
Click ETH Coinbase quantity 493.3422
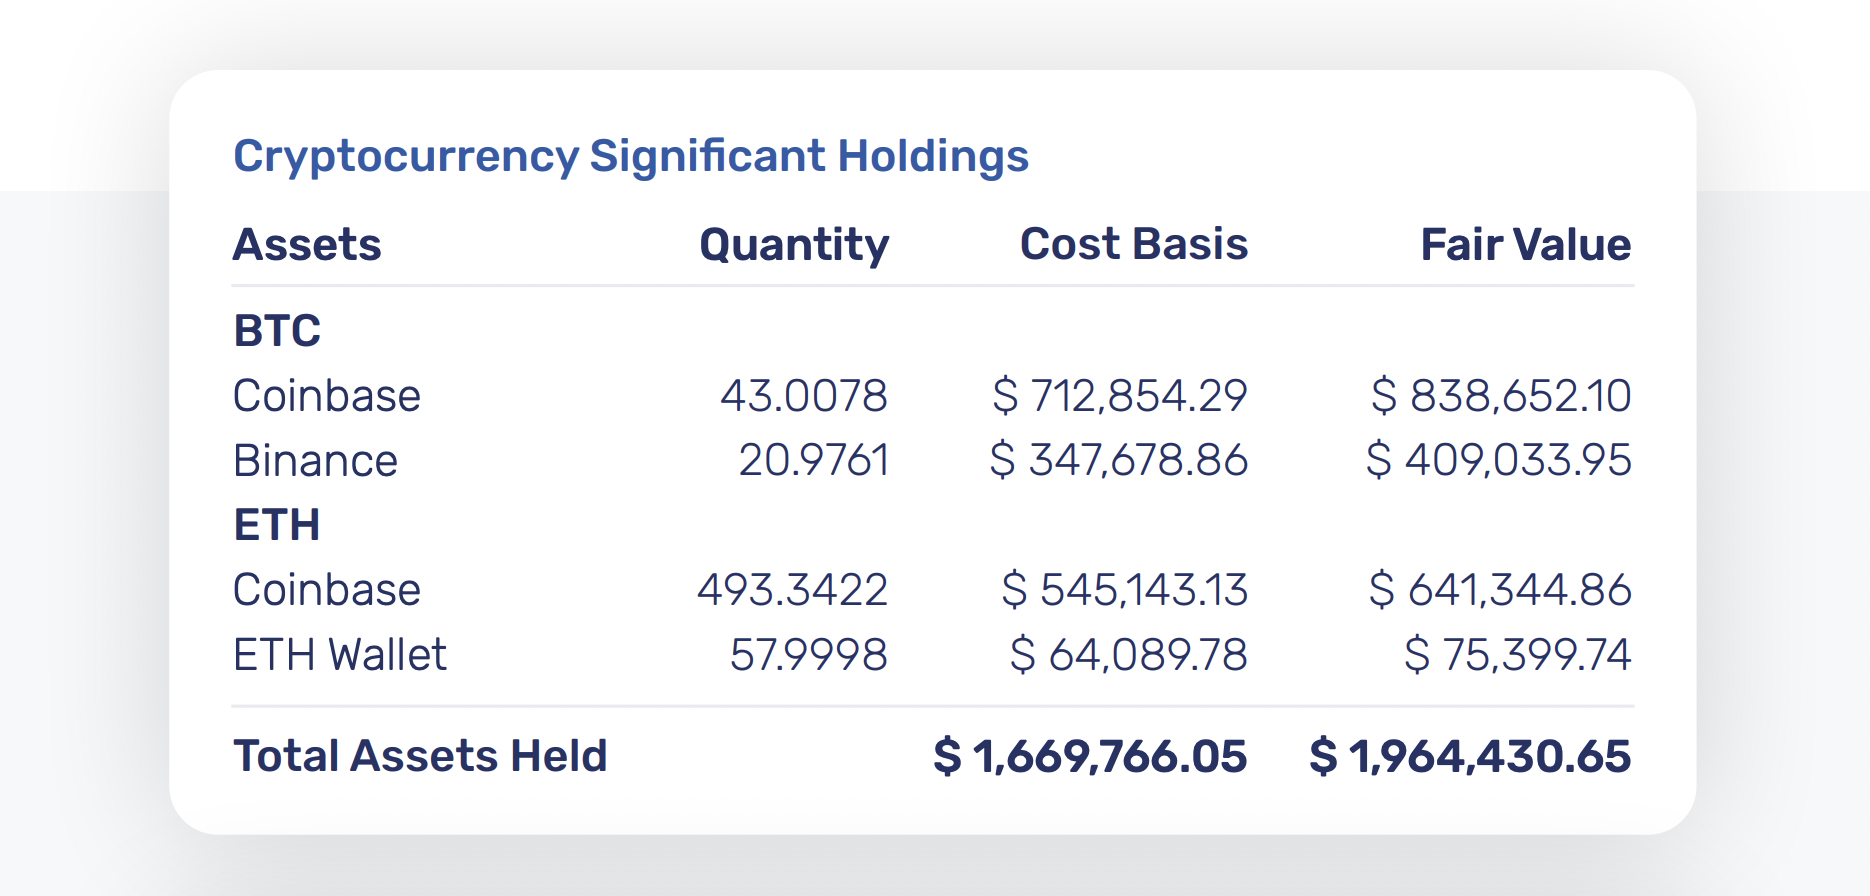(792, 590)
